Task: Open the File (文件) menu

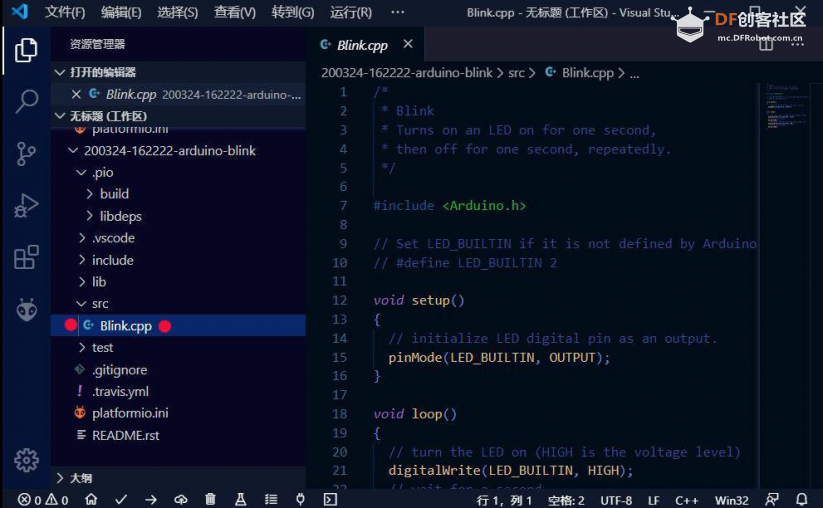Action: 65,12
